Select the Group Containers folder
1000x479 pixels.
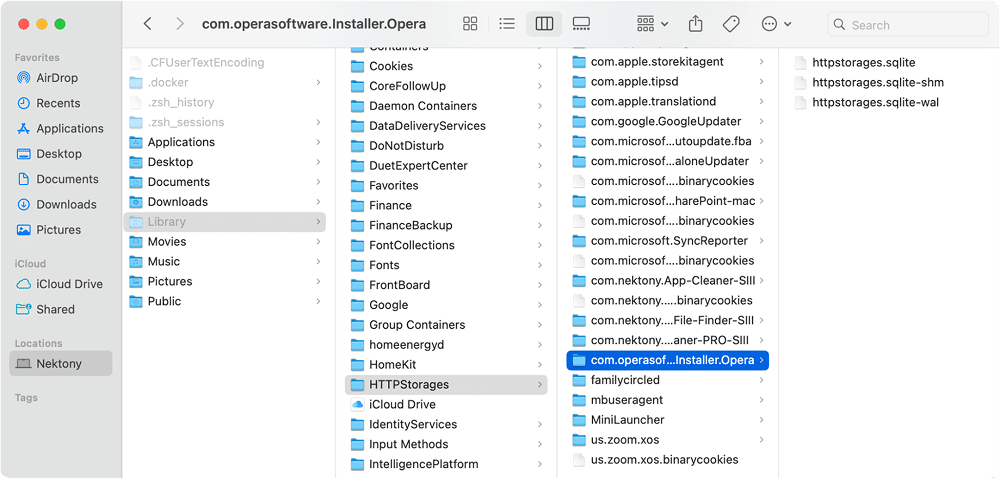pos(446,325)
